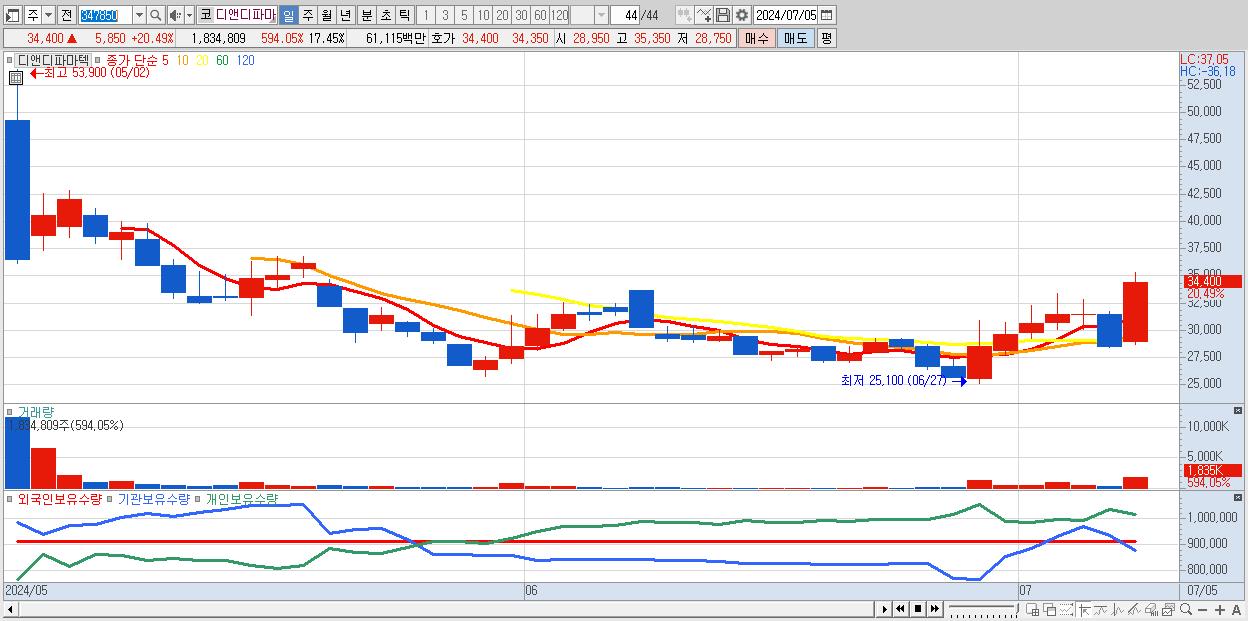The image size is (1248, 621).
Task: Click the speaker sound icon
Action: click(x=175, y=15)
